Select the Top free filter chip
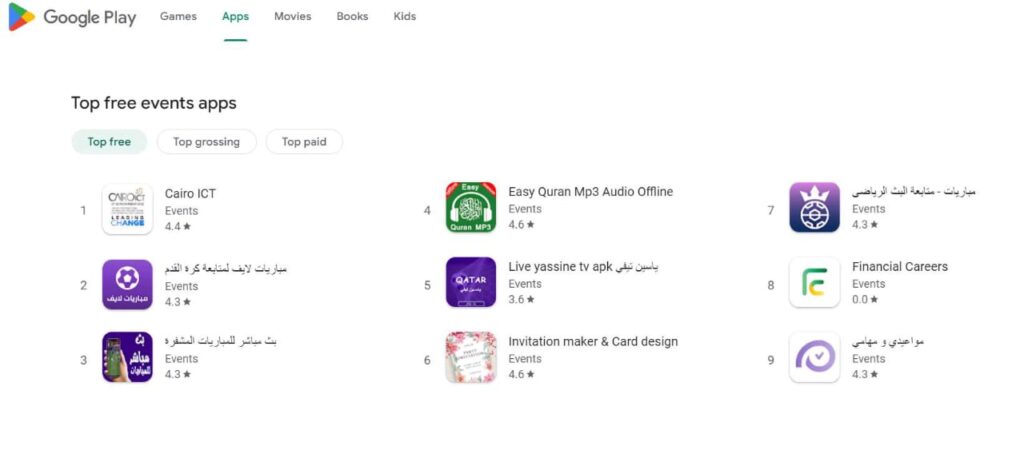1024x458 pixels. click(x=109, y=142)
